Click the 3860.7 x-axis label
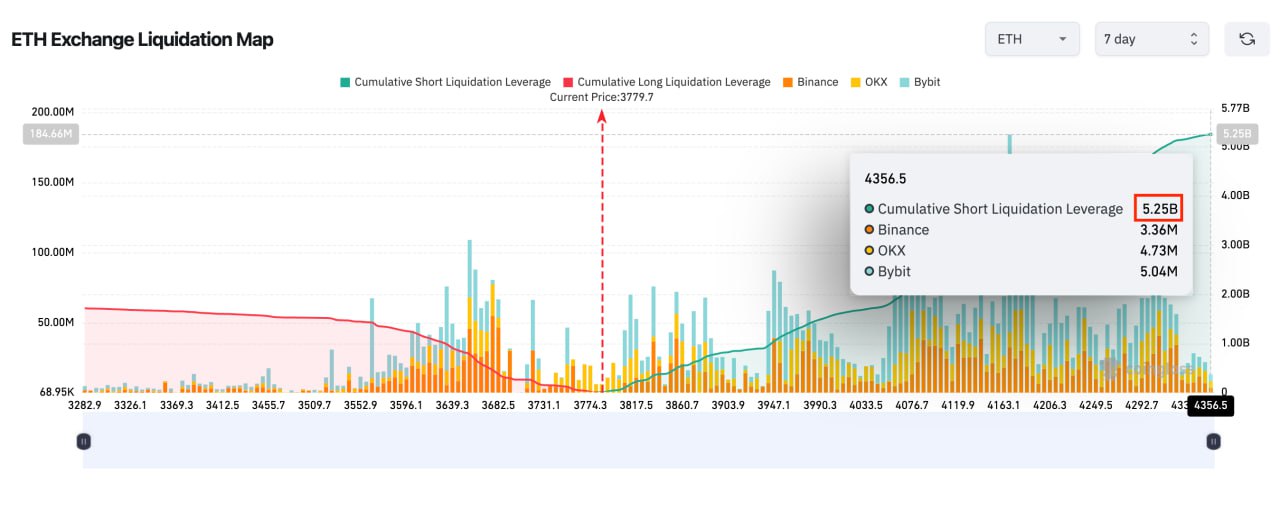The width and height of the screenshot is (1280, 509). tap(682, 405)
